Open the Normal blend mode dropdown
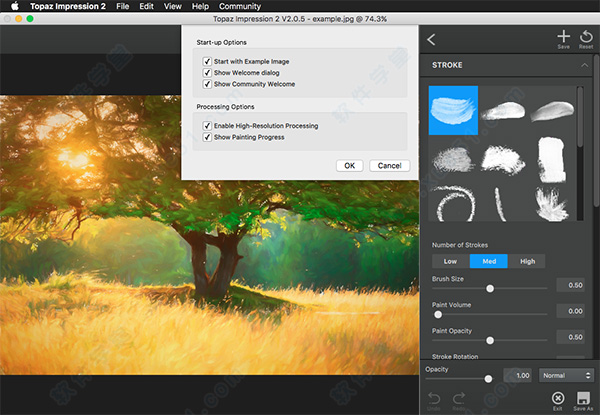 (566, 376)
